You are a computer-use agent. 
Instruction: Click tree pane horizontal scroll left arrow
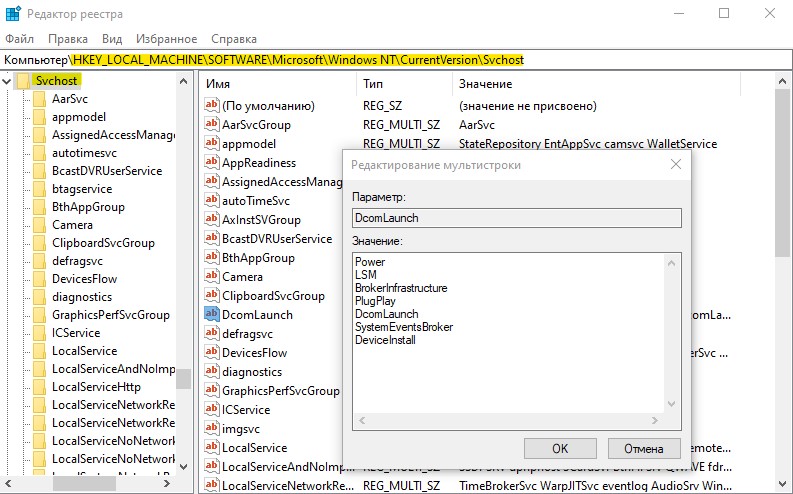pos(9,483)
